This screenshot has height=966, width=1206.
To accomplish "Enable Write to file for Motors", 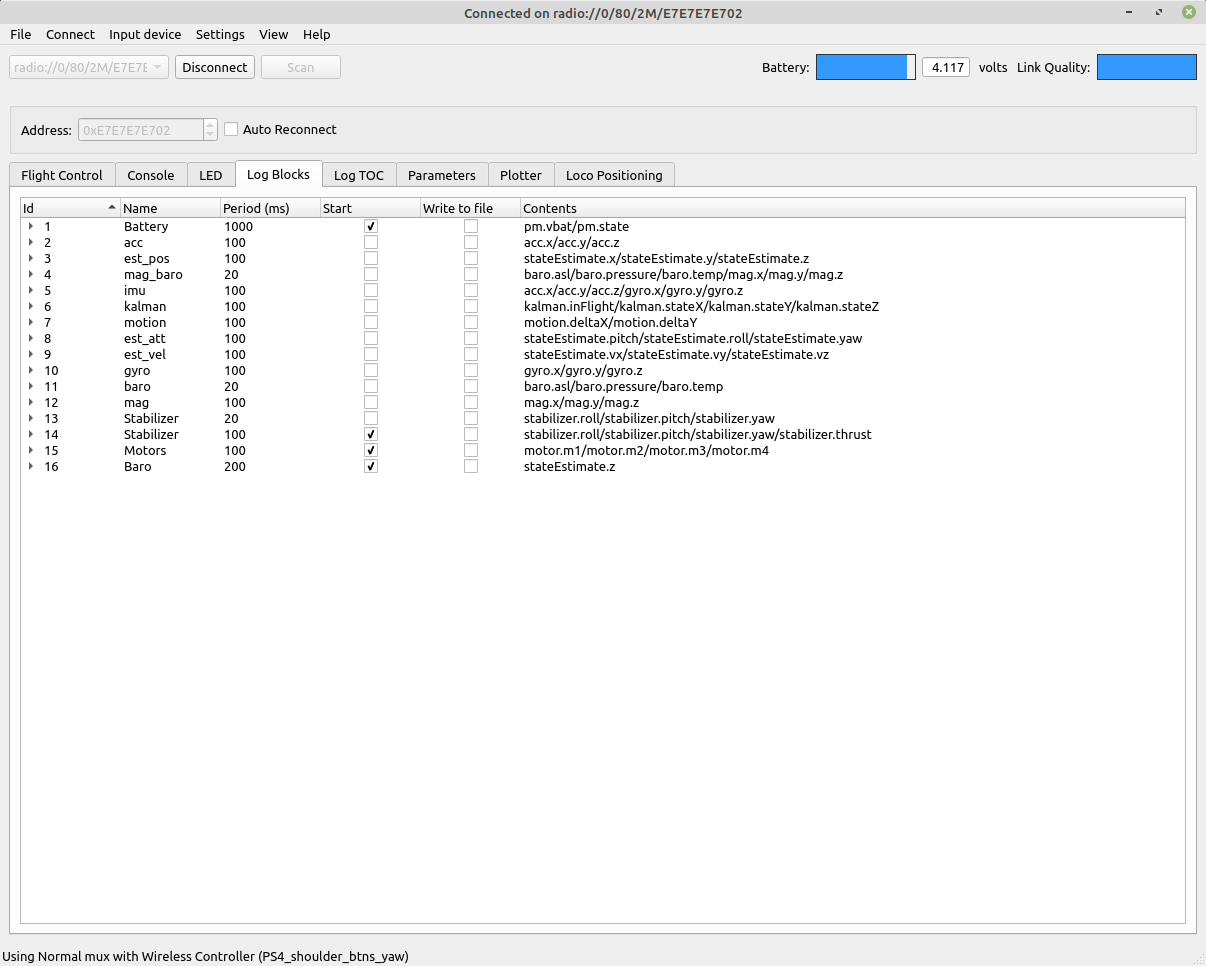I will [x=471, y=451].
